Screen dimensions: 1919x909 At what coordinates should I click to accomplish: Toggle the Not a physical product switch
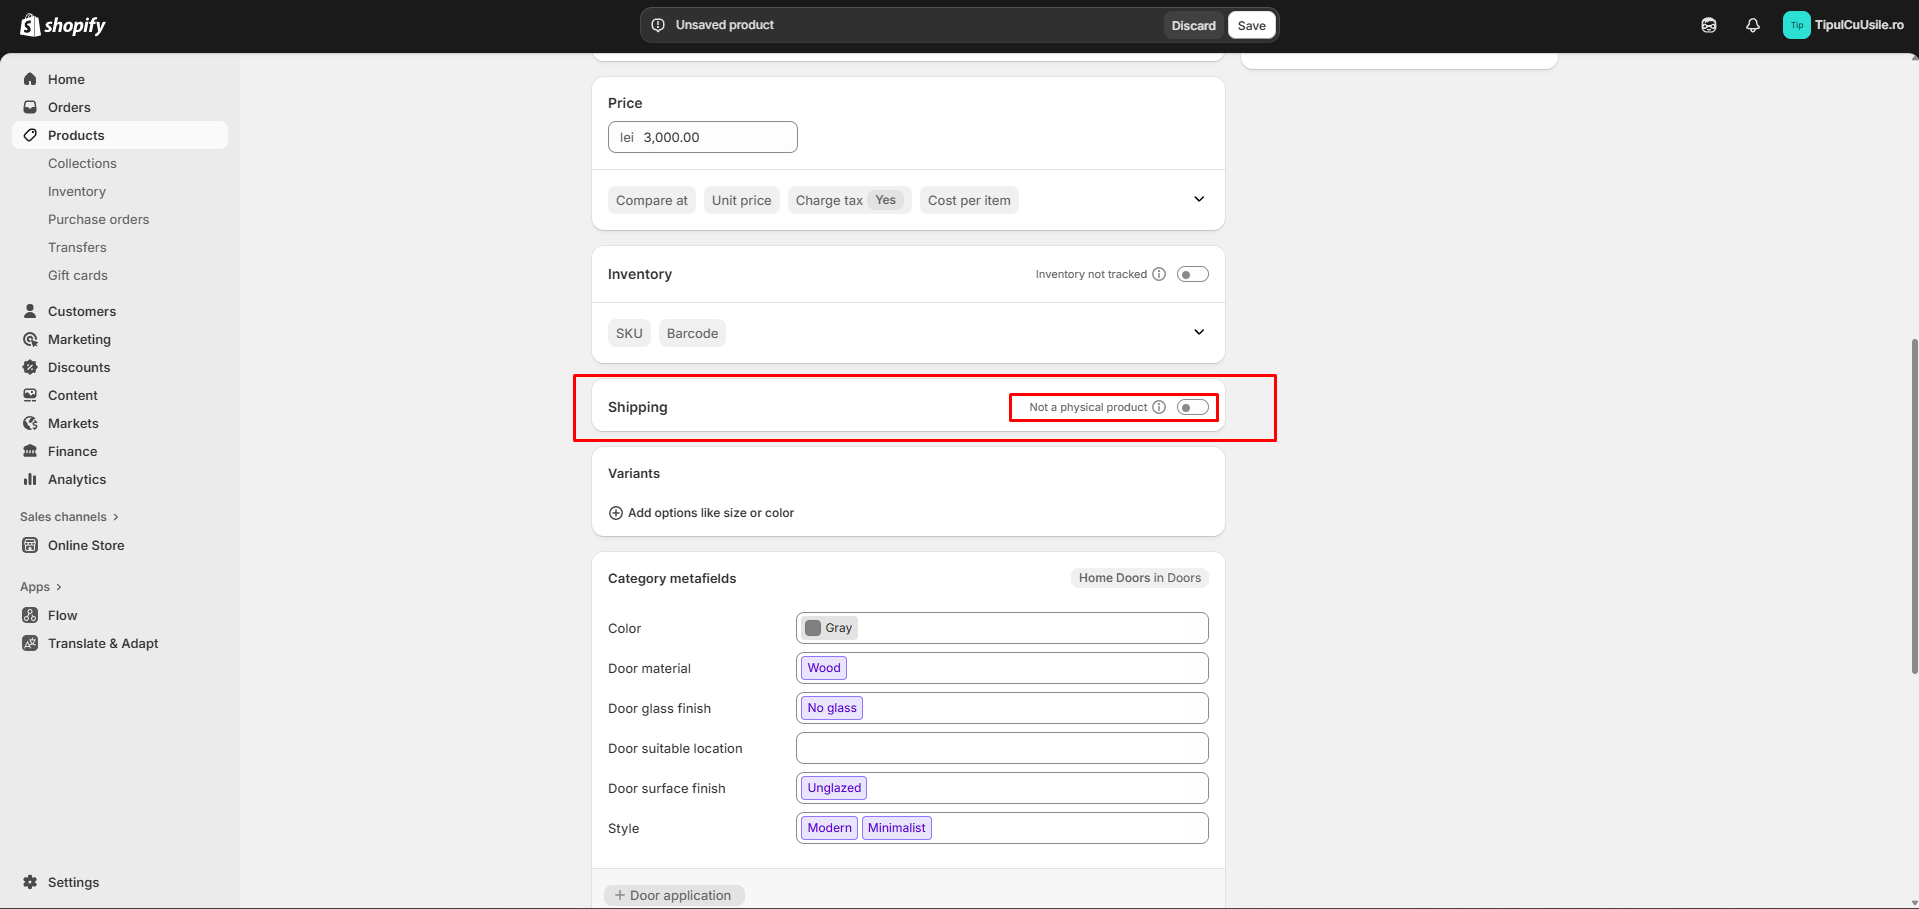[1192, 407]
